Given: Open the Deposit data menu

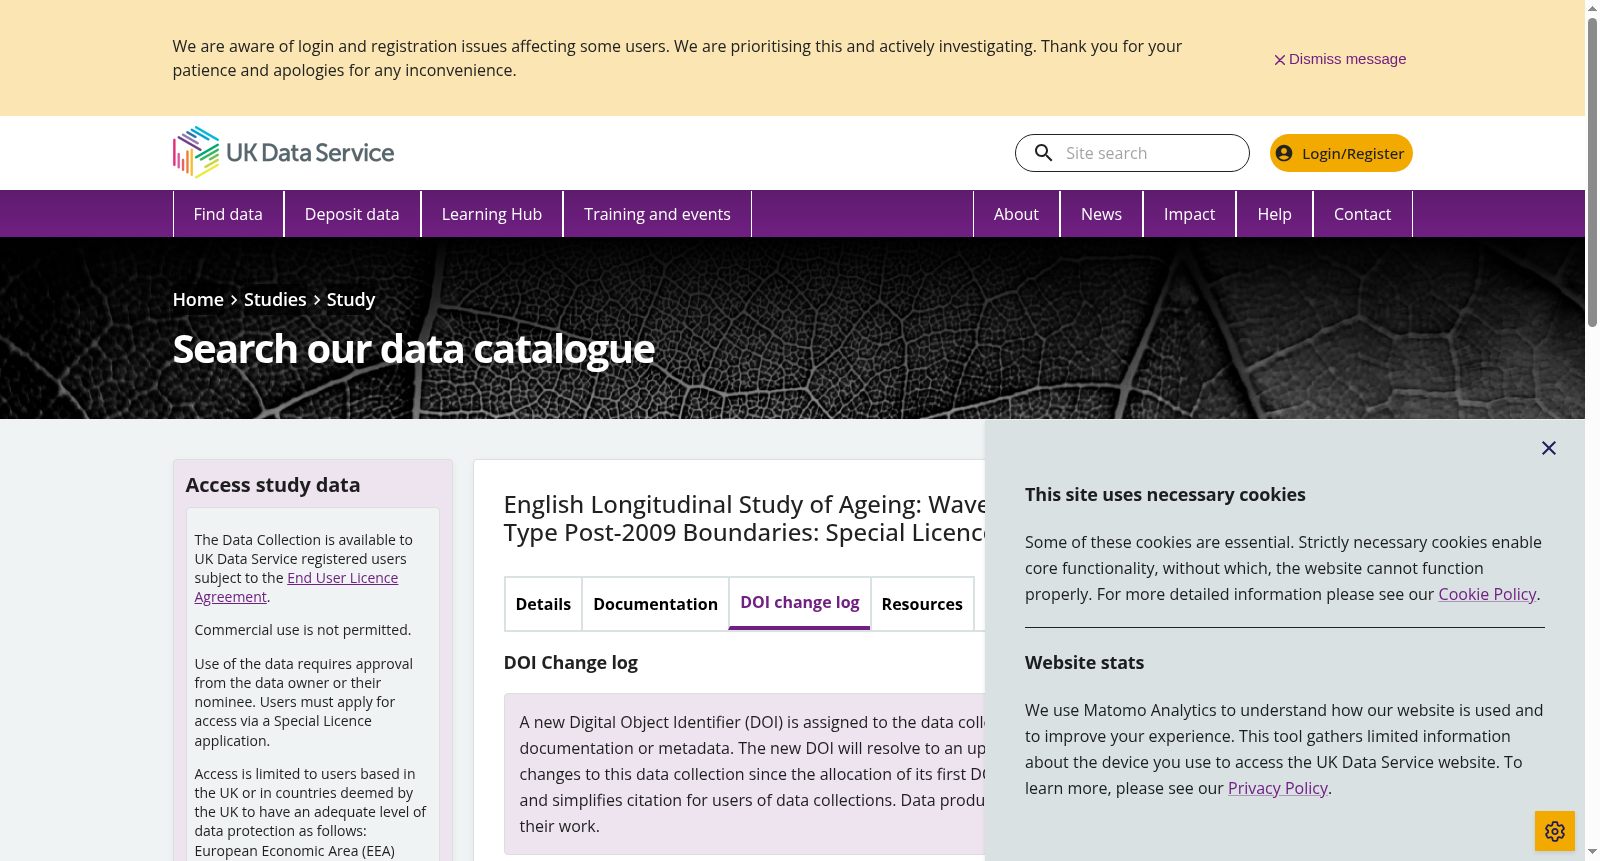Looking at the screenshot, I should [352, 214].
